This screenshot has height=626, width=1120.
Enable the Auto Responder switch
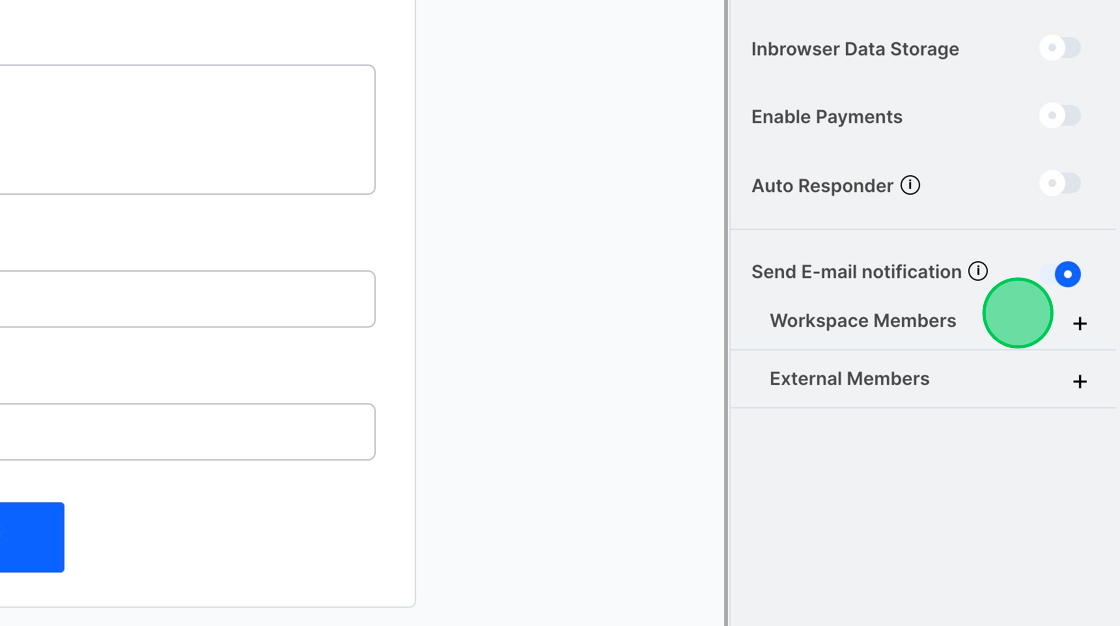point(1060,183)
